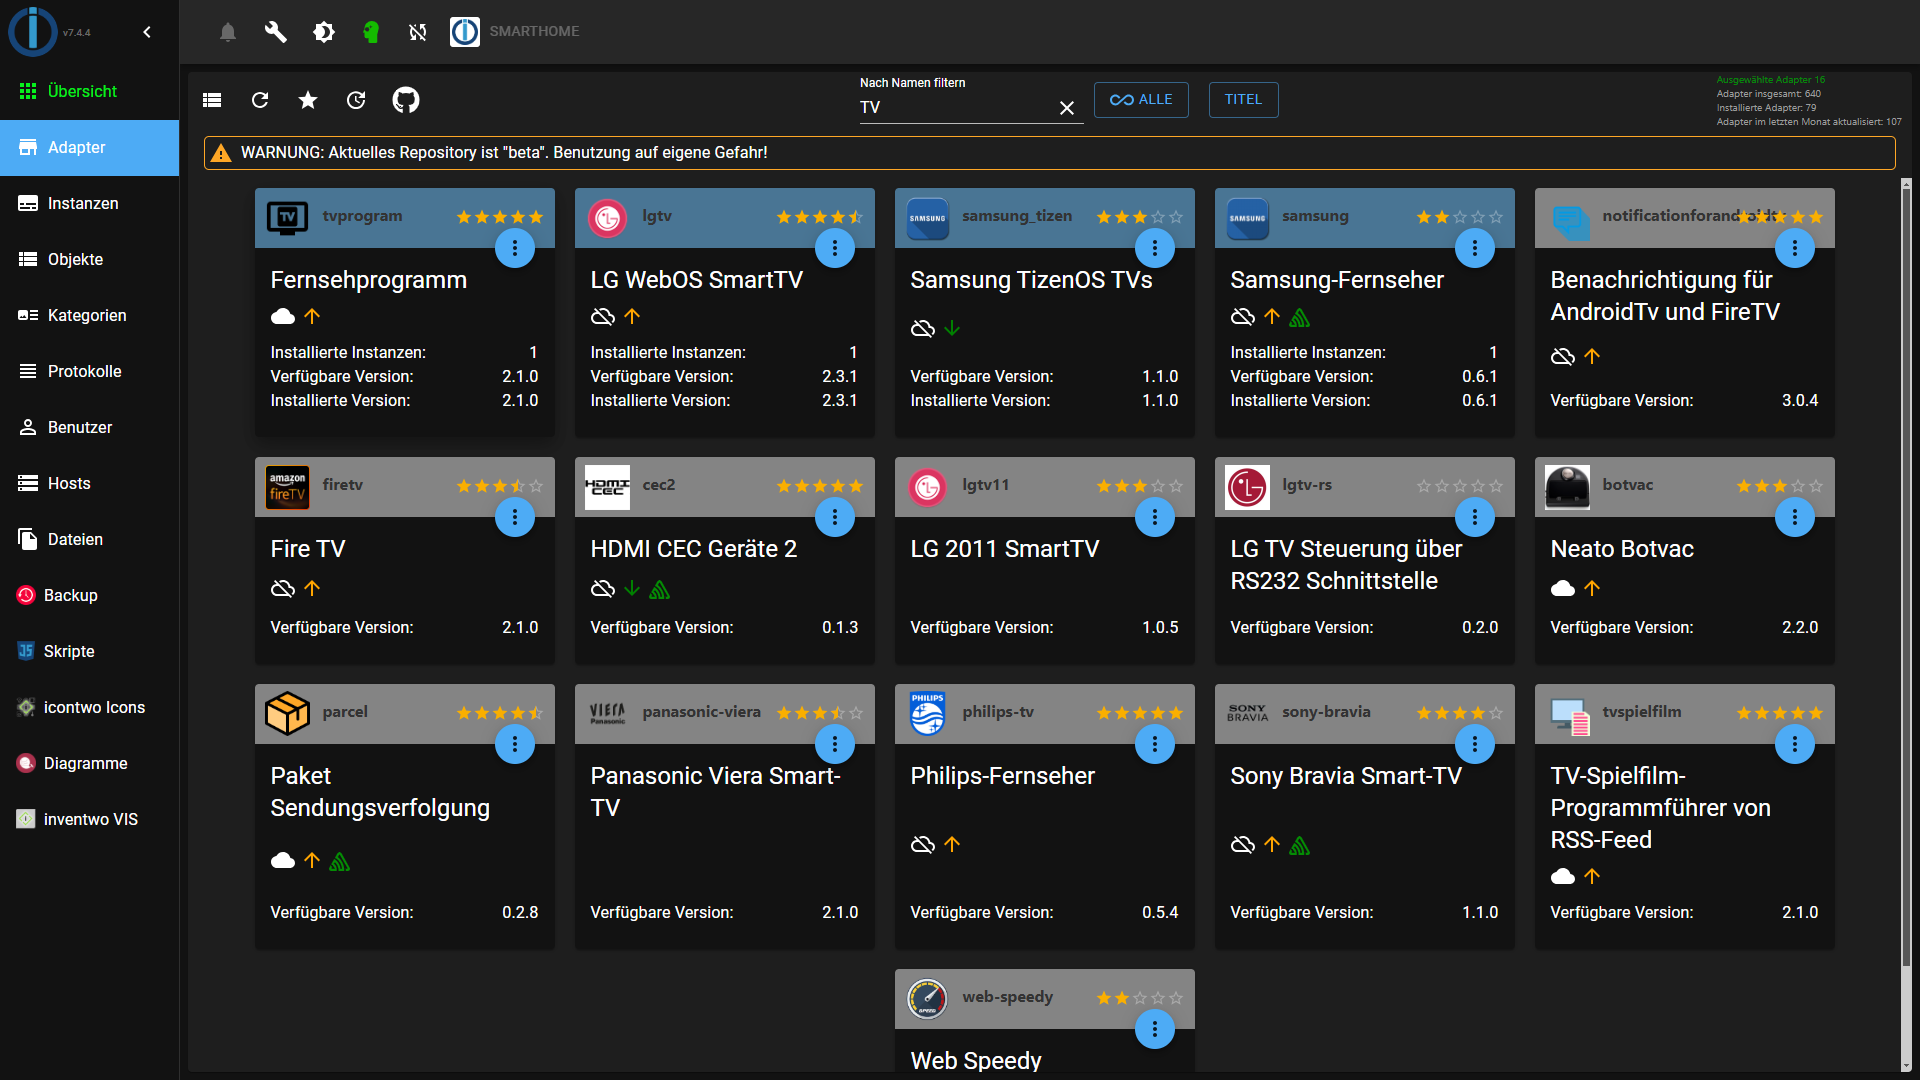Open options menu on lgtv-rs card
Image resolution: width=1920 pixels, height=1080 pixels.
[x=1475, y=517]
